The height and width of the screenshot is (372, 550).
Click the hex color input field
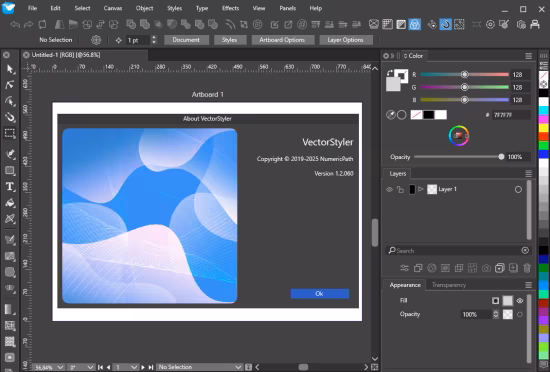[x=511, y=115]
